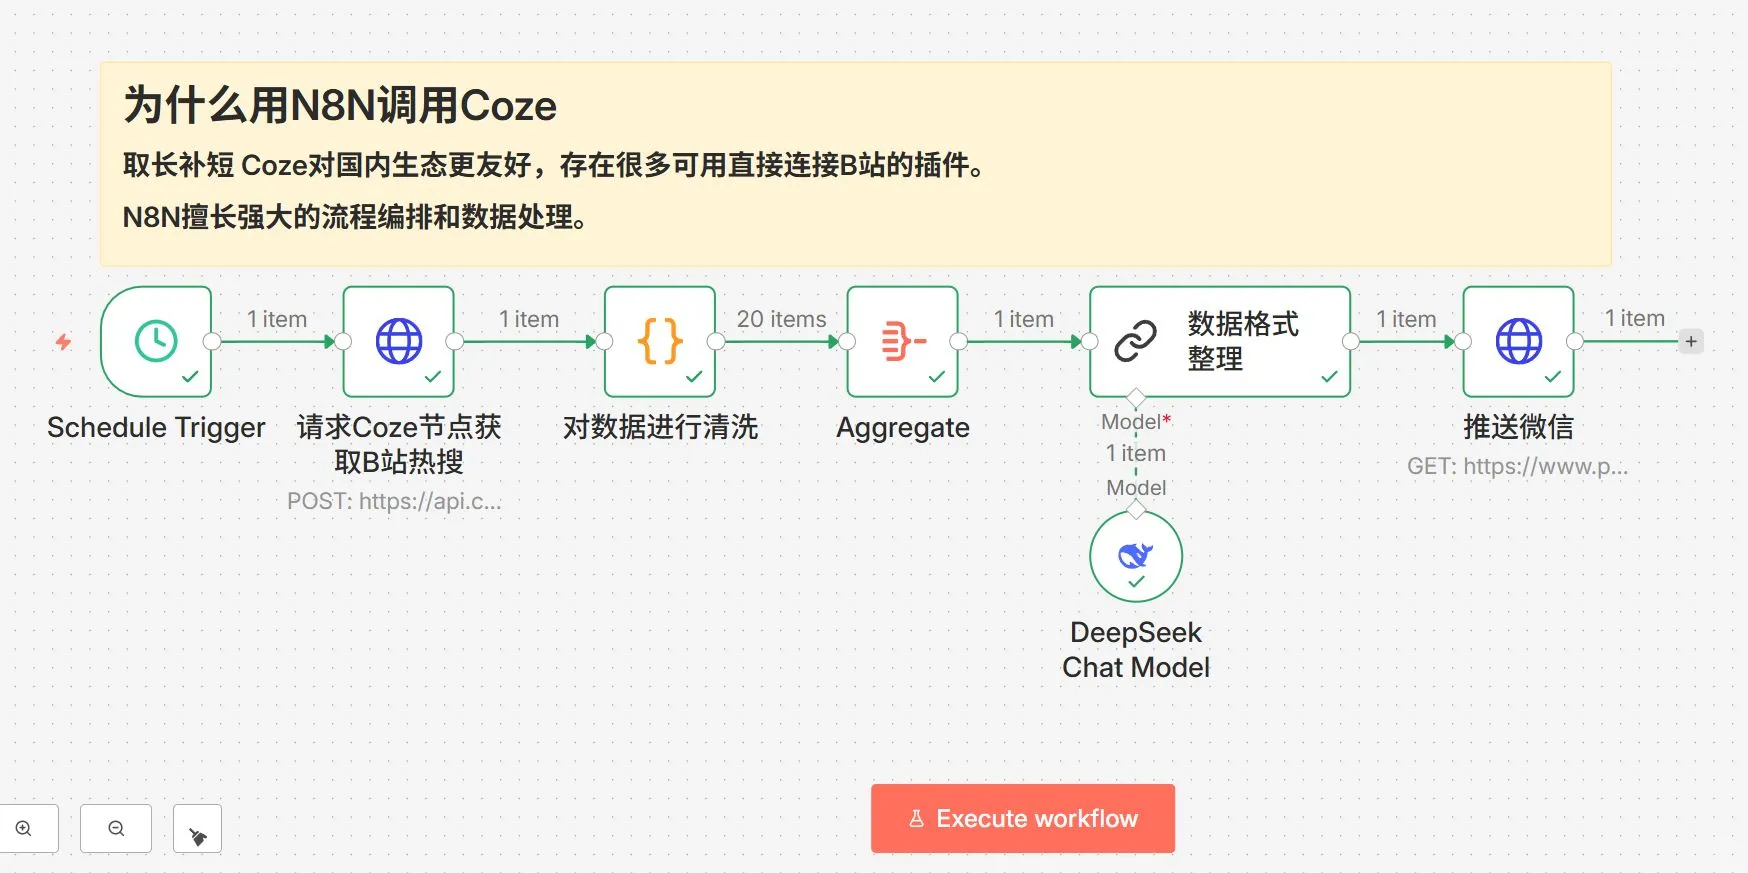The image size is (1748, 873).
Task: Open the 对数据进行清洗 code node
Action: tap(660, 342)
